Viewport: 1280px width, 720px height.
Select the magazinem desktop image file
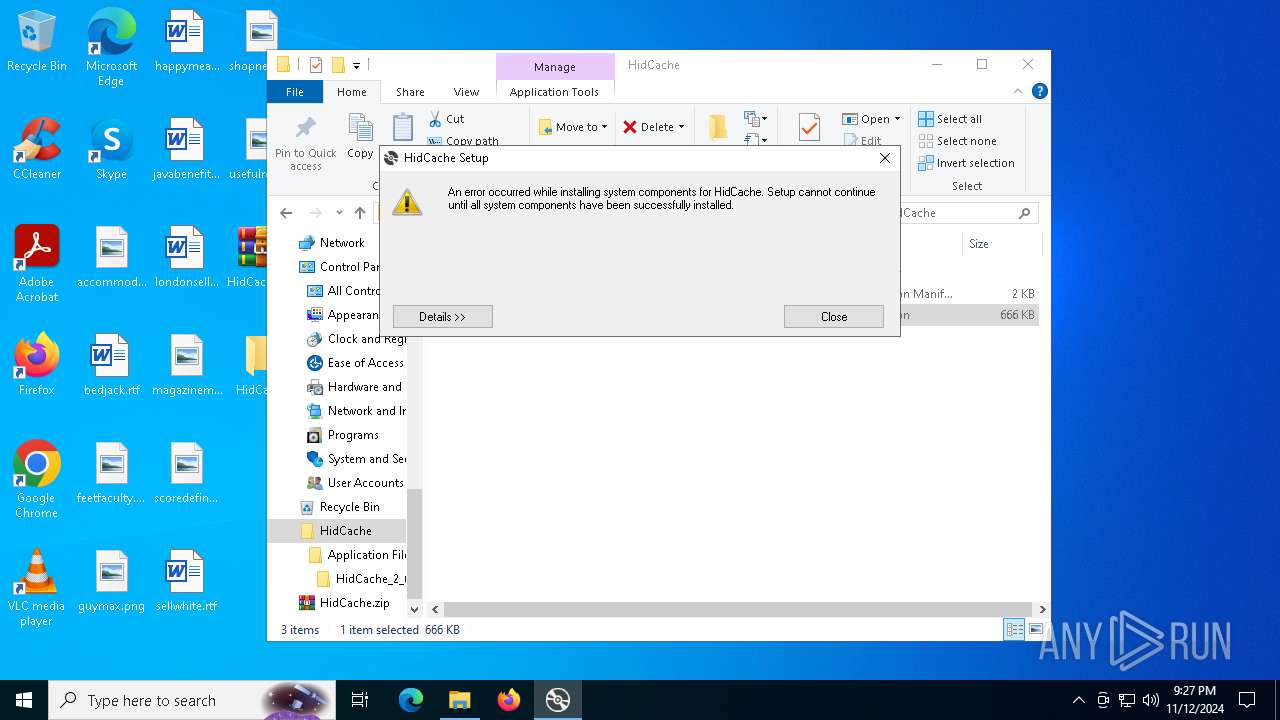[x=186, y=366]
